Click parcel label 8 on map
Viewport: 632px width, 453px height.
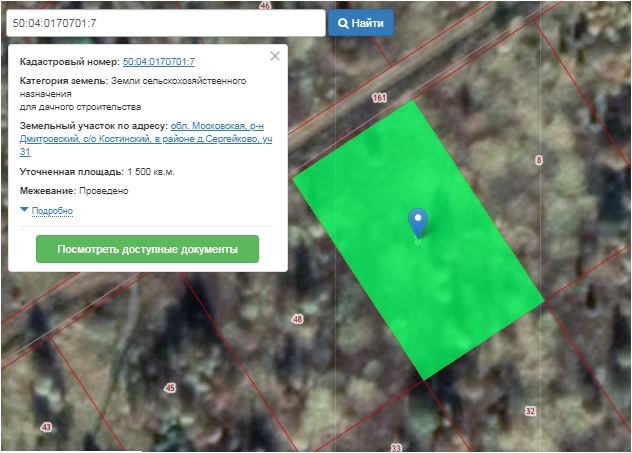click(x=538, y=160)
